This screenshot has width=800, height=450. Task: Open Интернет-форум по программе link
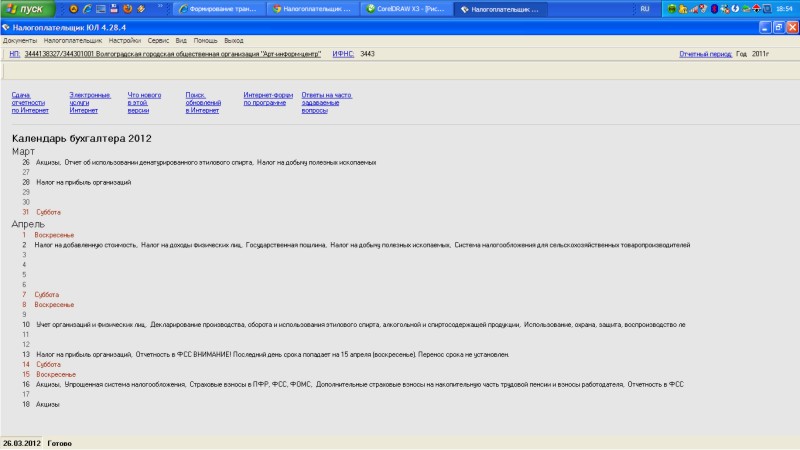coord(267,98)
